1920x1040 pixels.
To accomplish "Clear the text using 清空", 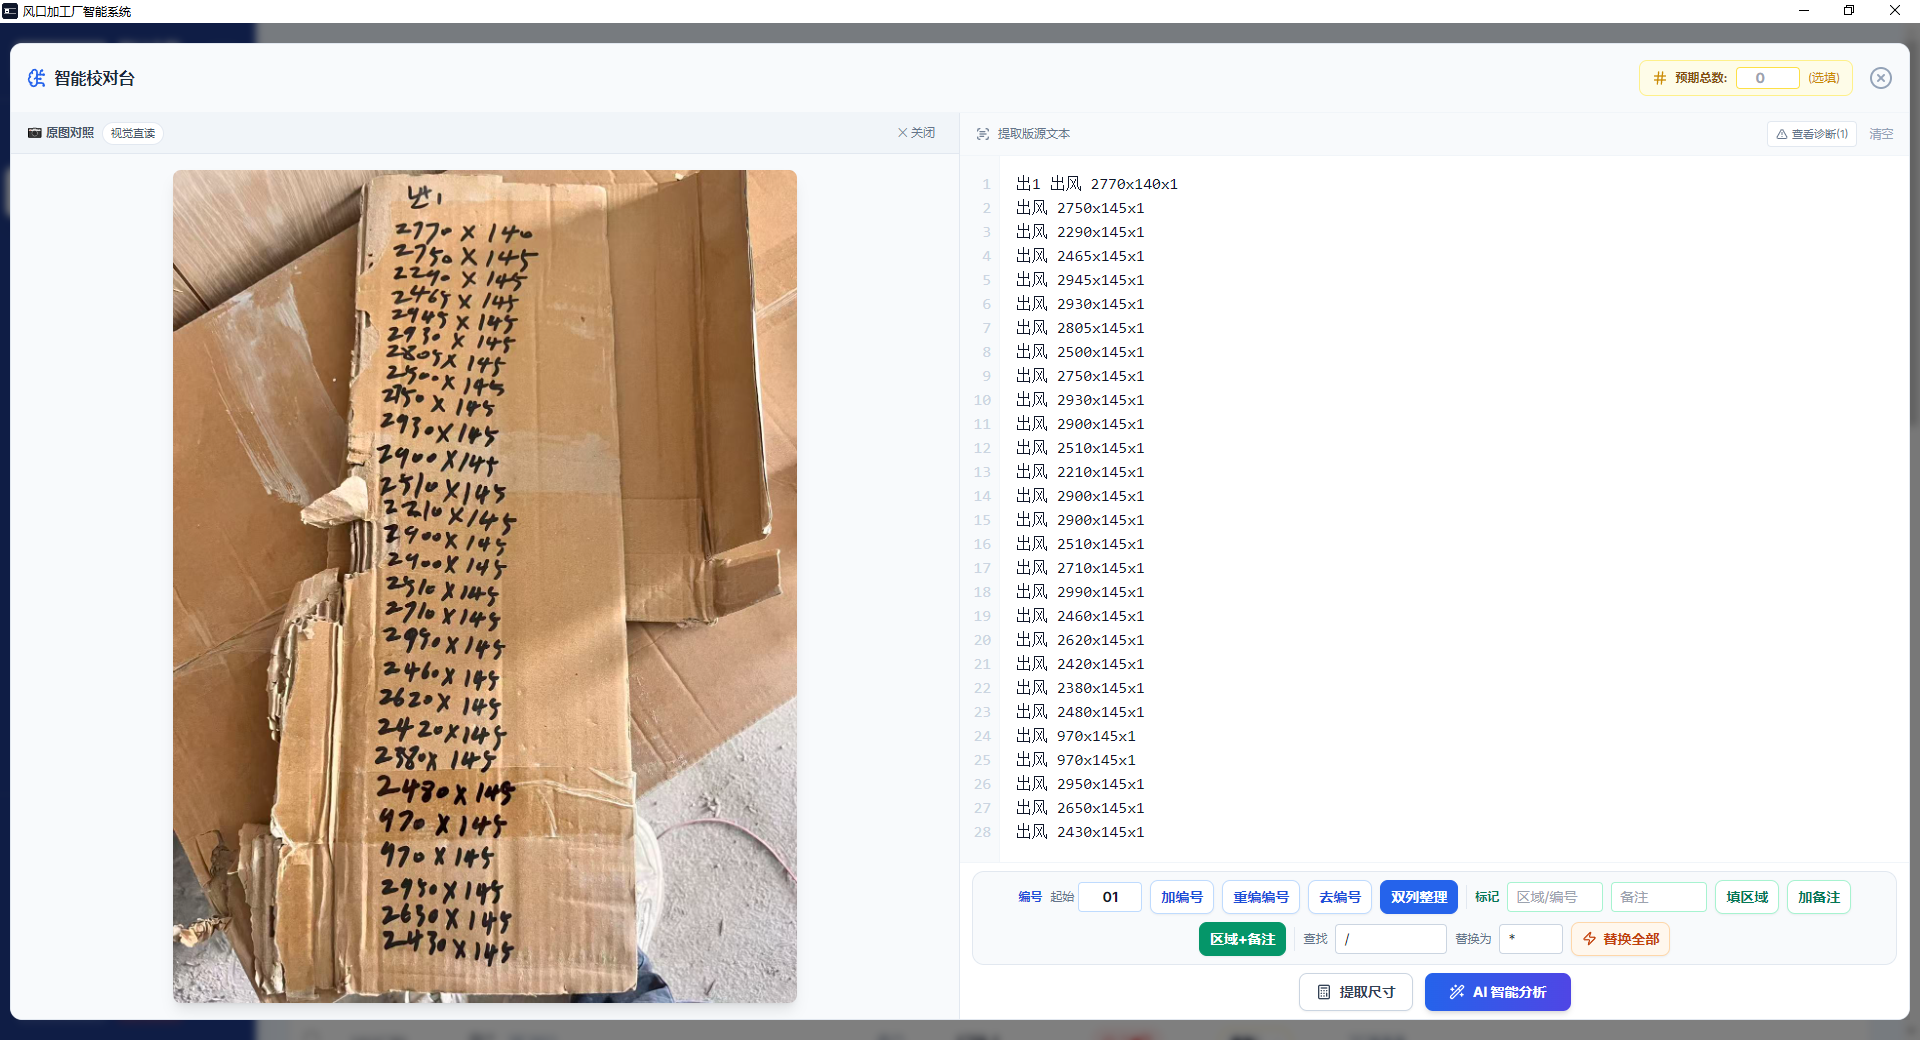I will (1881, 134).
